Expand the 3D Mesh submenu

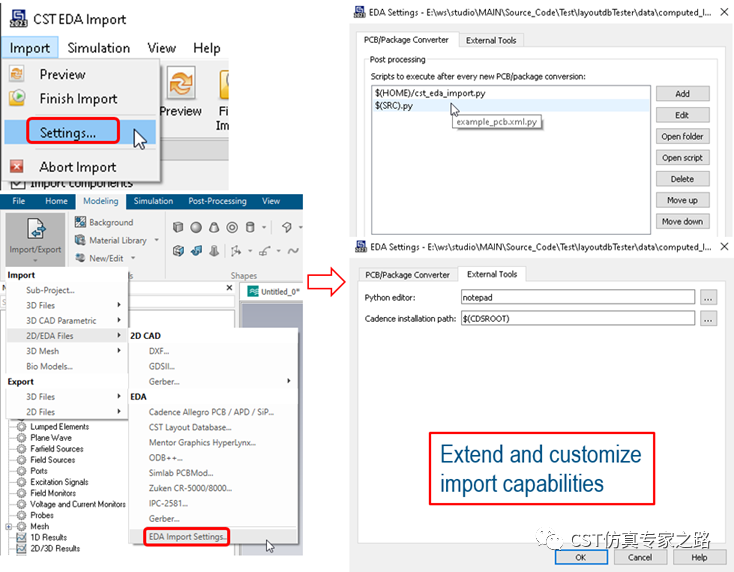119,351
